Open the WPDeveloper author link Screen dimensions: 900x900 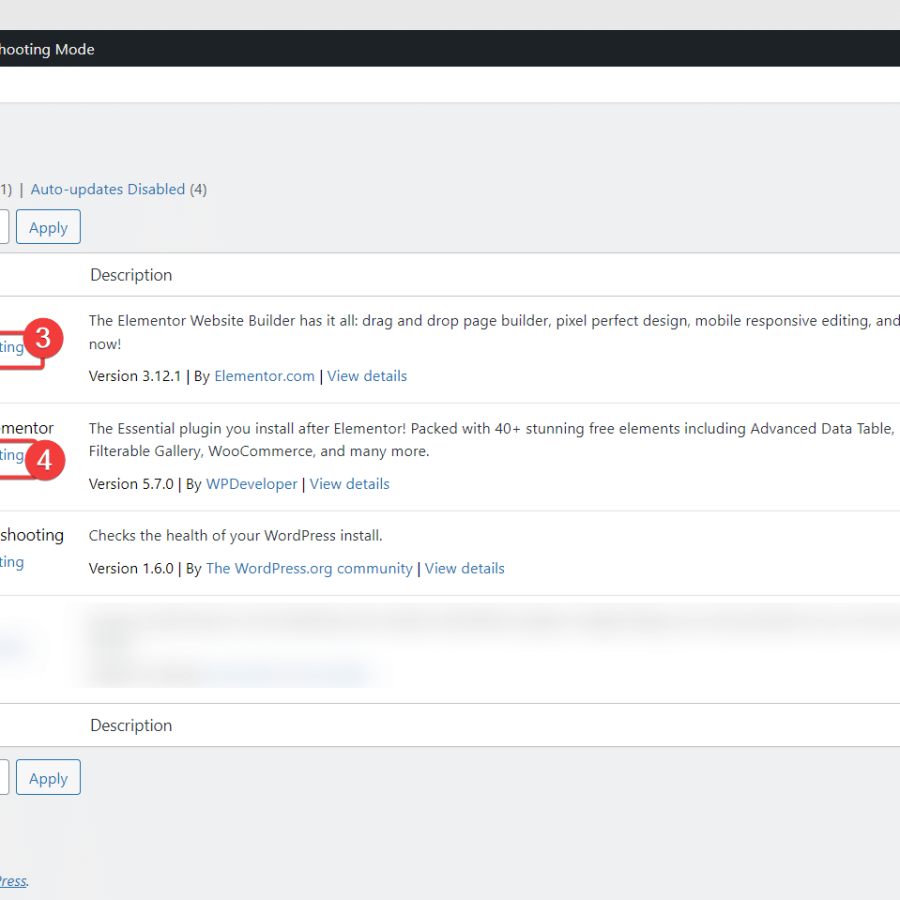coord(251,484)
